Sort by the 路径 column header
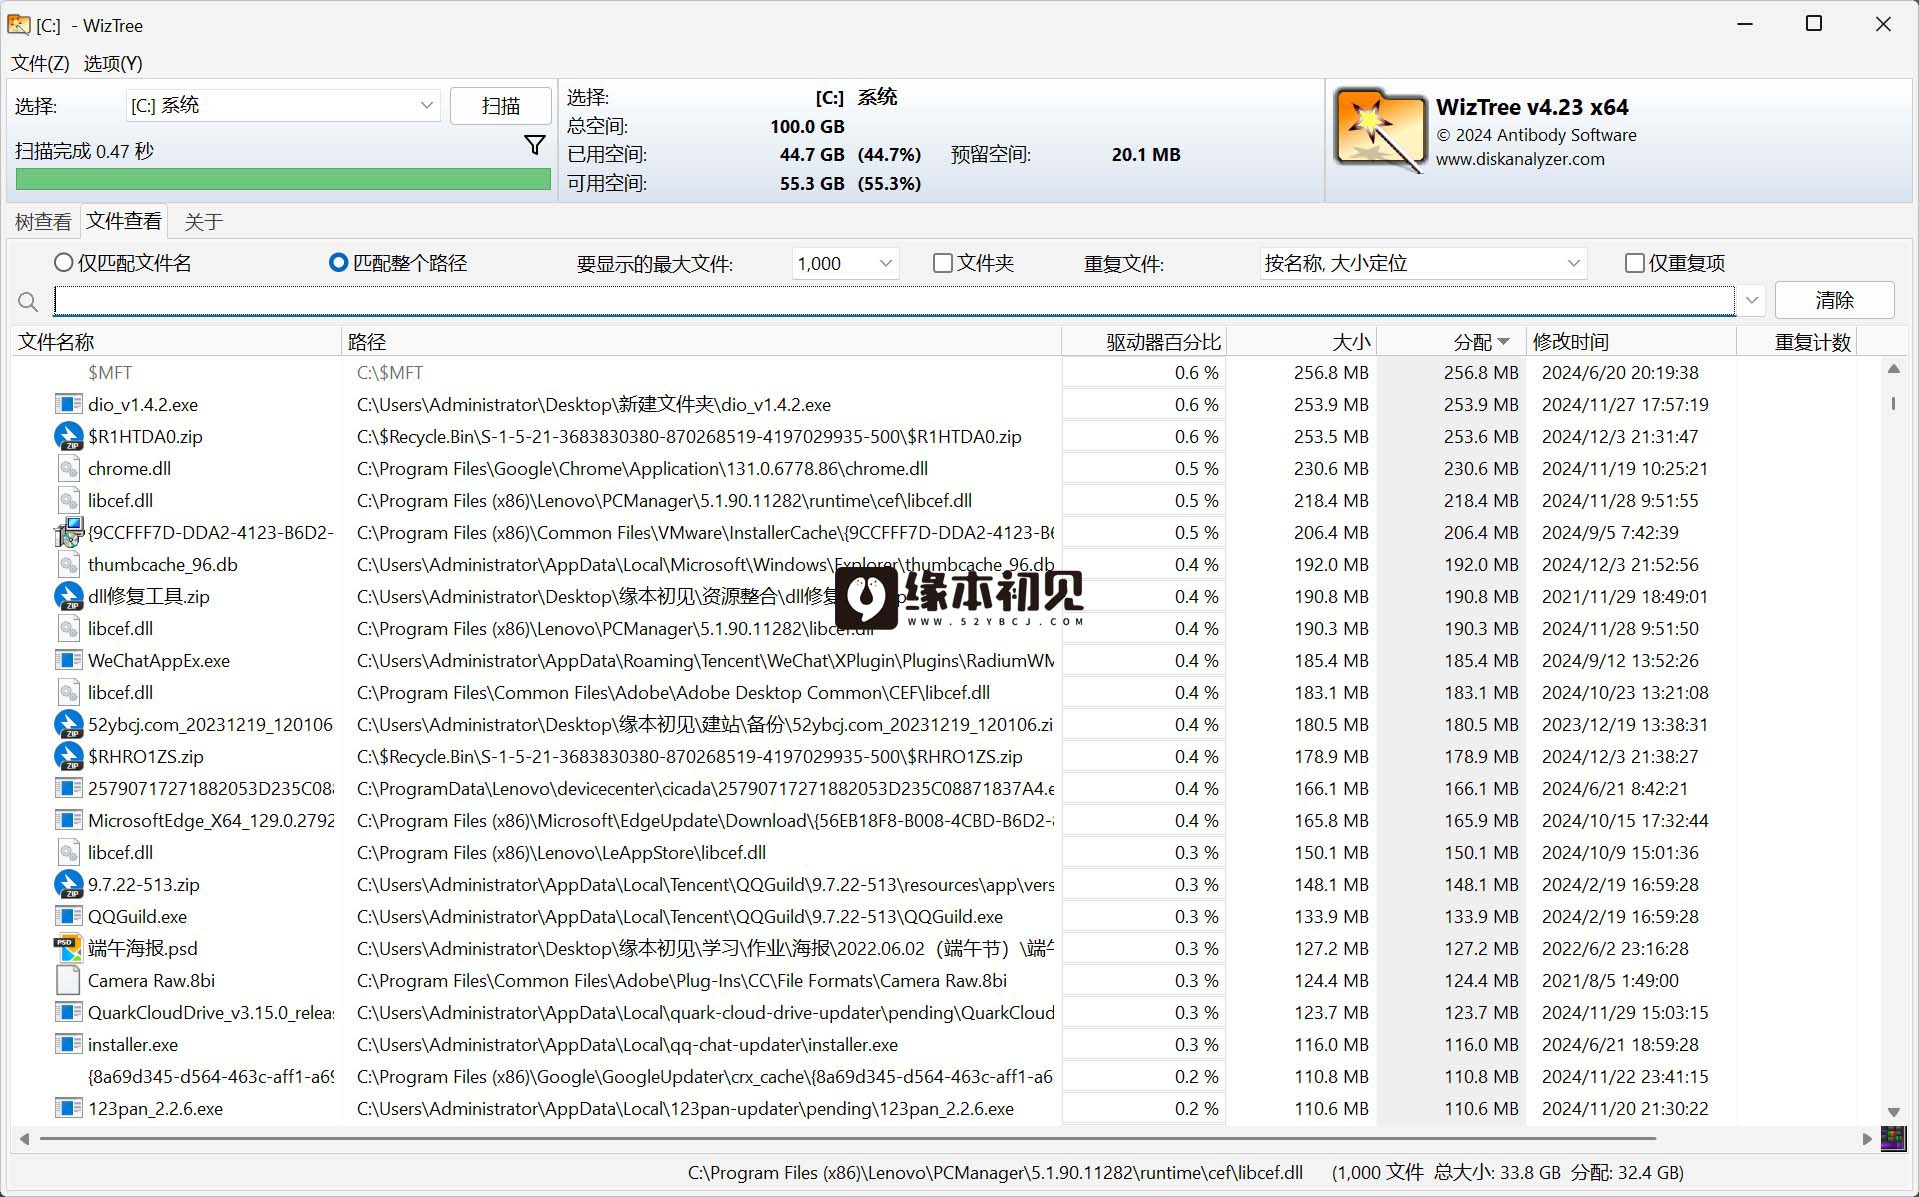The height and width of the screenshot is (1197, 1919). tap(701, 342)
